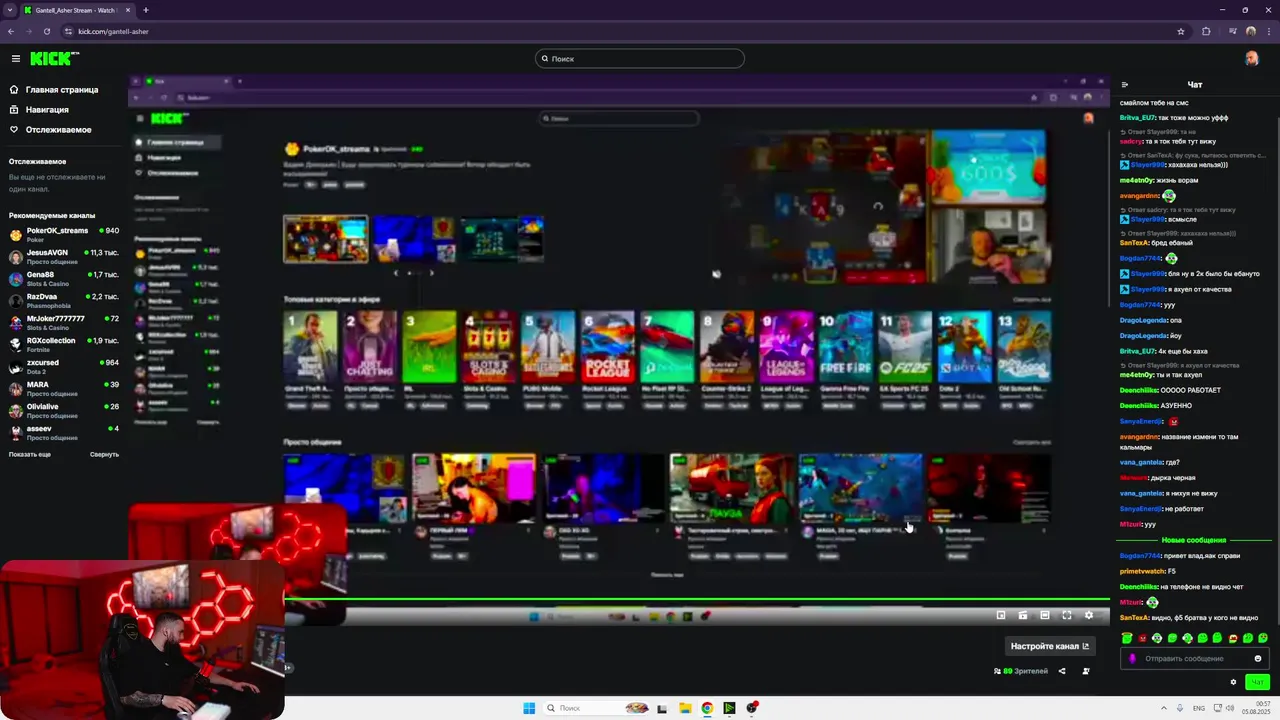
Task: Click the purple identity badge in chat input
Action: [1133, 659]
